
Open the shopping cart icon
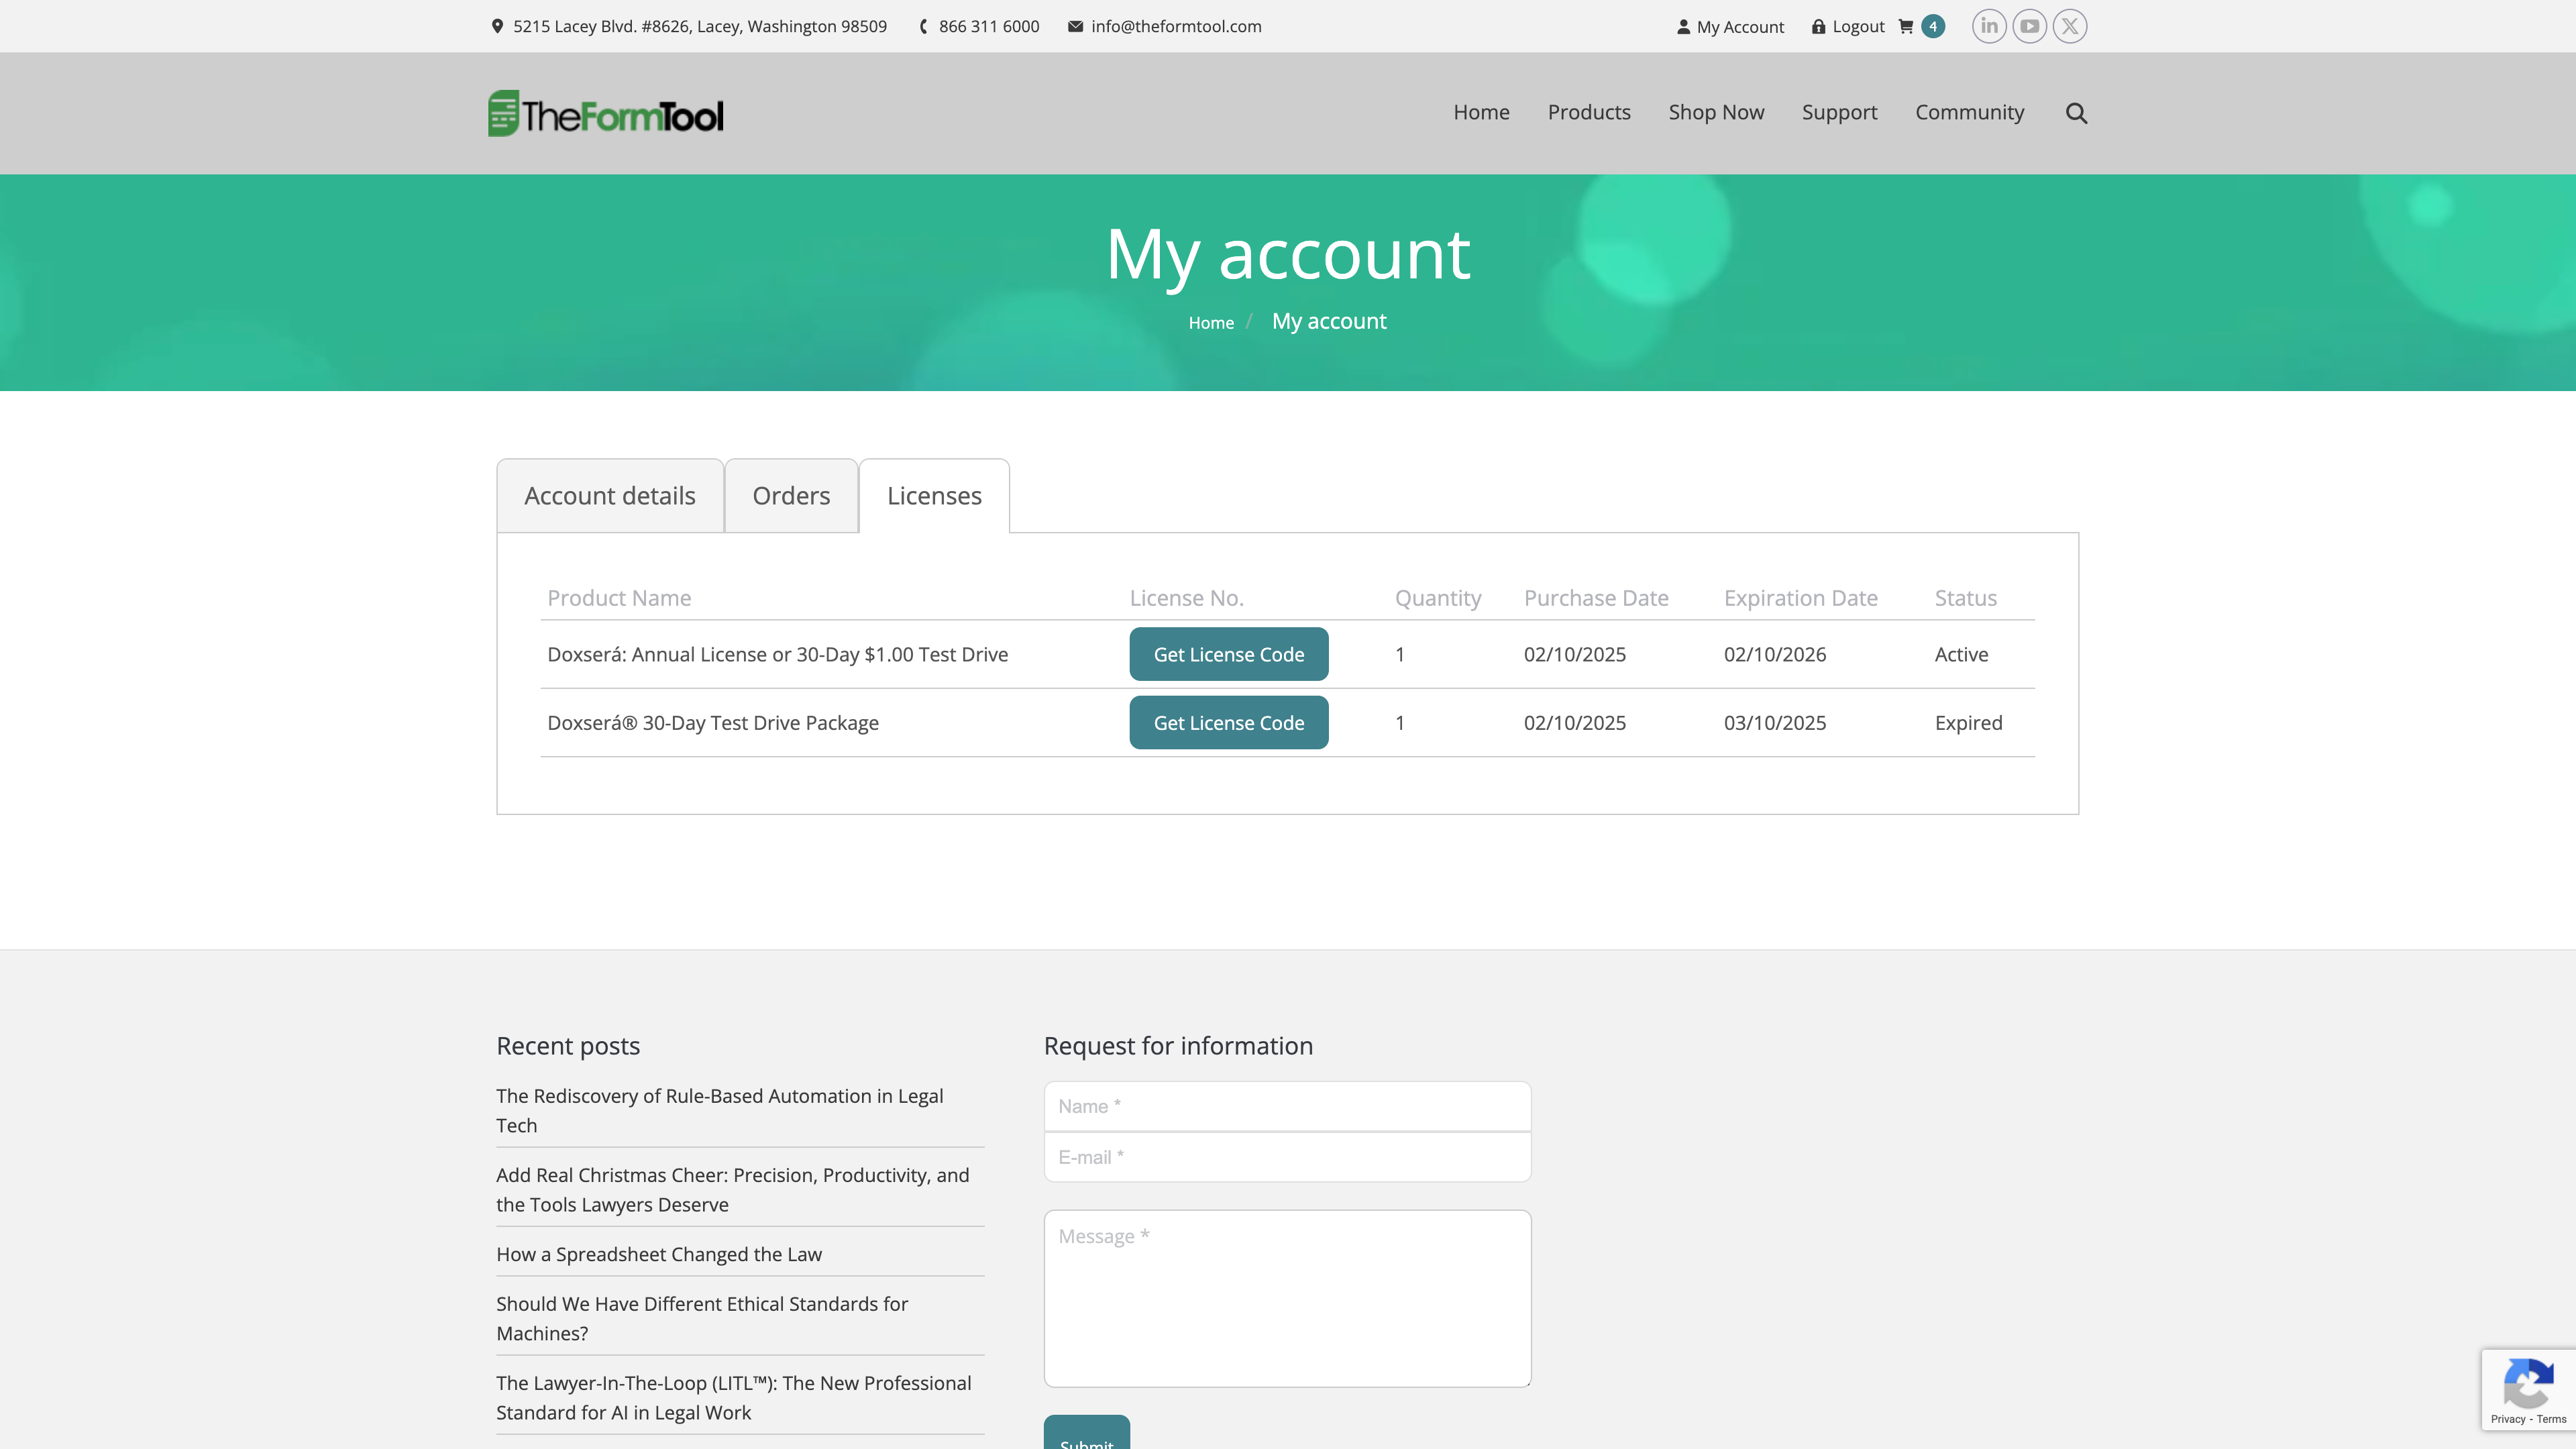pyautogui.click(x=1906, y=27)
